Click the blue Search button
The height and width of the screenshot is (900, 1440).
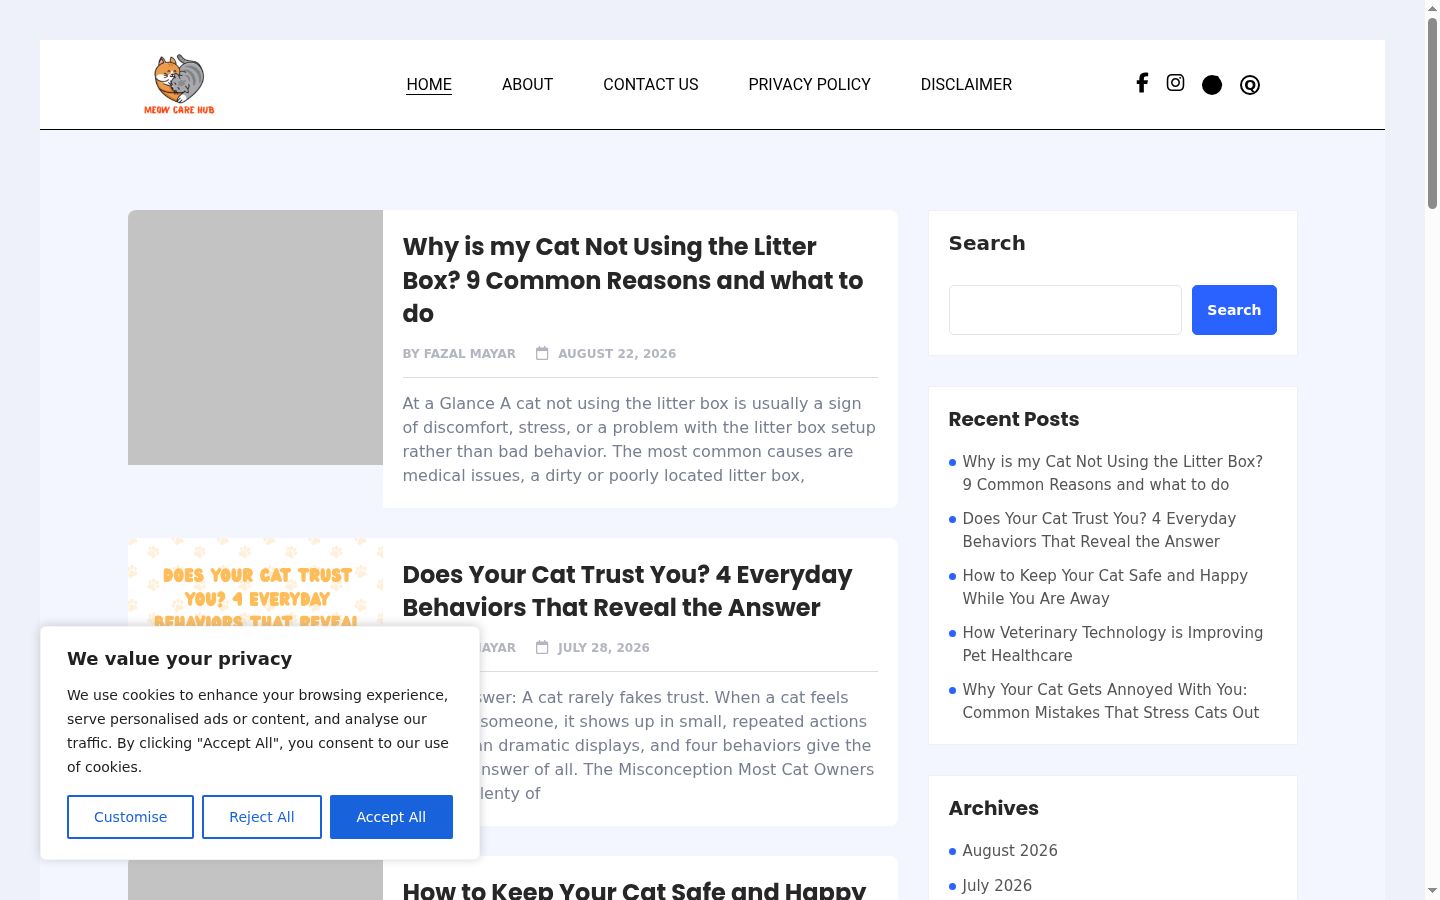tap(1234, 310)
